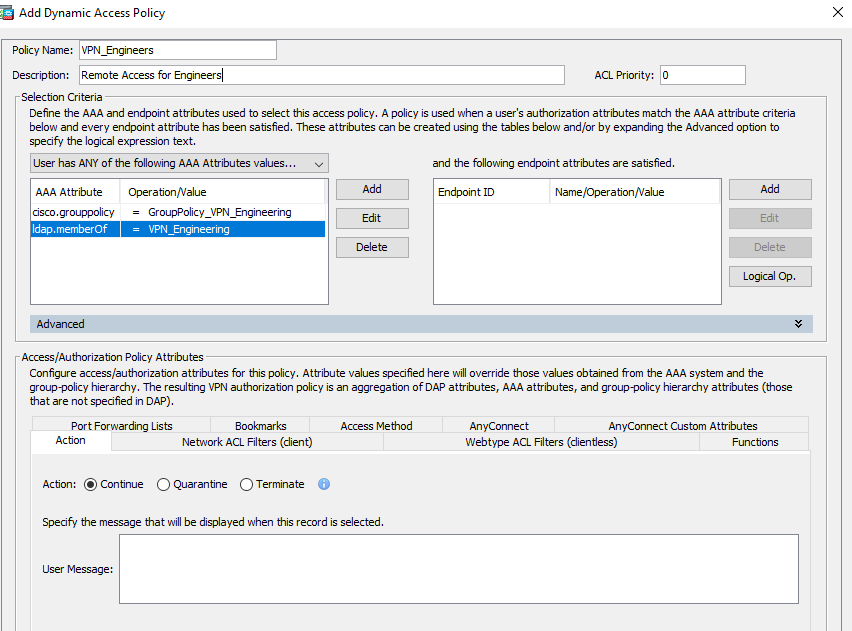Close the Add Dynamic Access Policy dialog

tap(836, 13)
